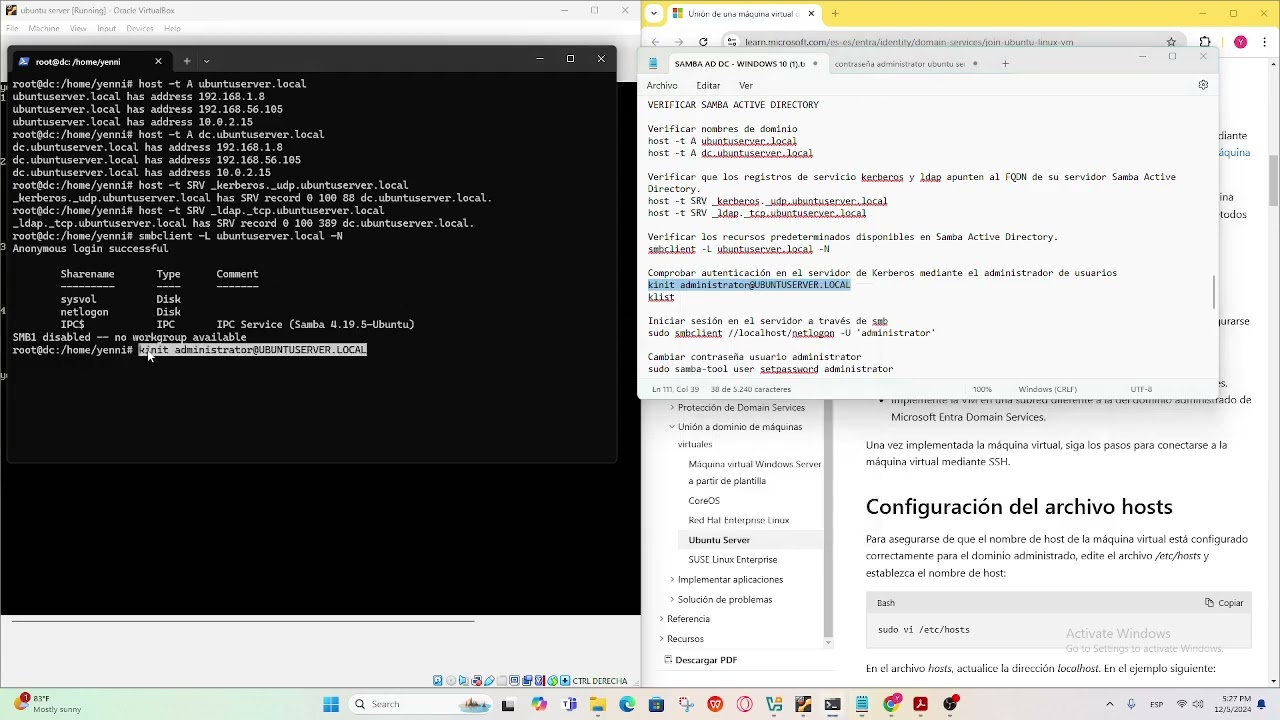Image resolution: width=1280 pixels, height=720 pixels.
Task: Open the terminal profile dropdown arrow
Action: (207, 61)
